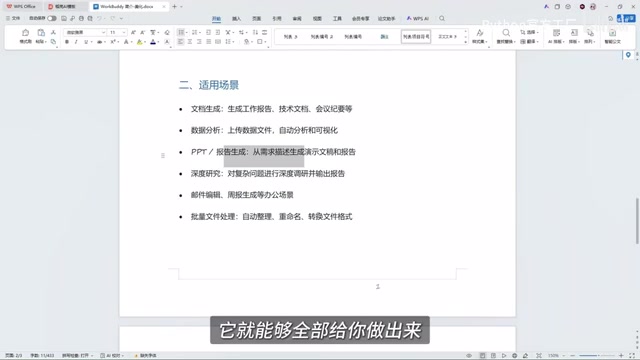Open the new tab dropdown arrow beside plus
This screenshot has height=360, width=640.
pyautogui.click(x=182, y=7)
